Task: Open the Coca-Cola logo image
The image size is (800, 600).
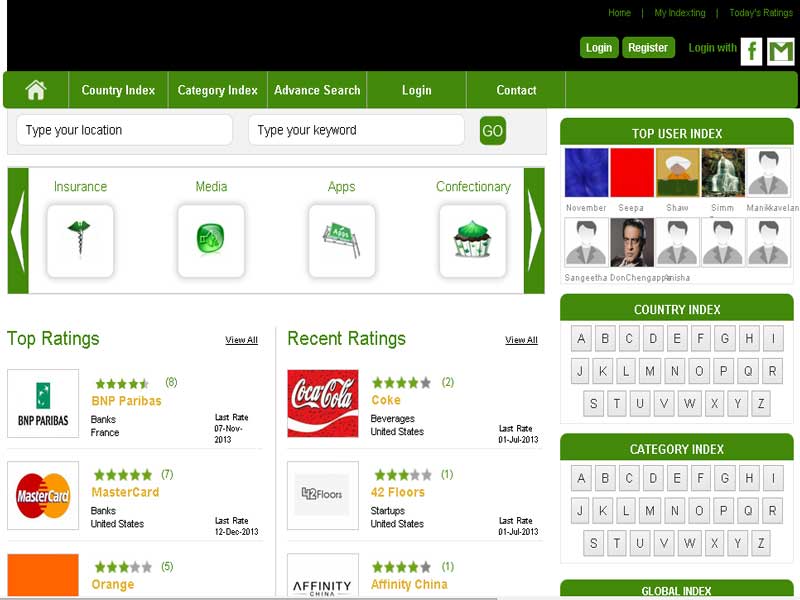Action: (323, 404)
